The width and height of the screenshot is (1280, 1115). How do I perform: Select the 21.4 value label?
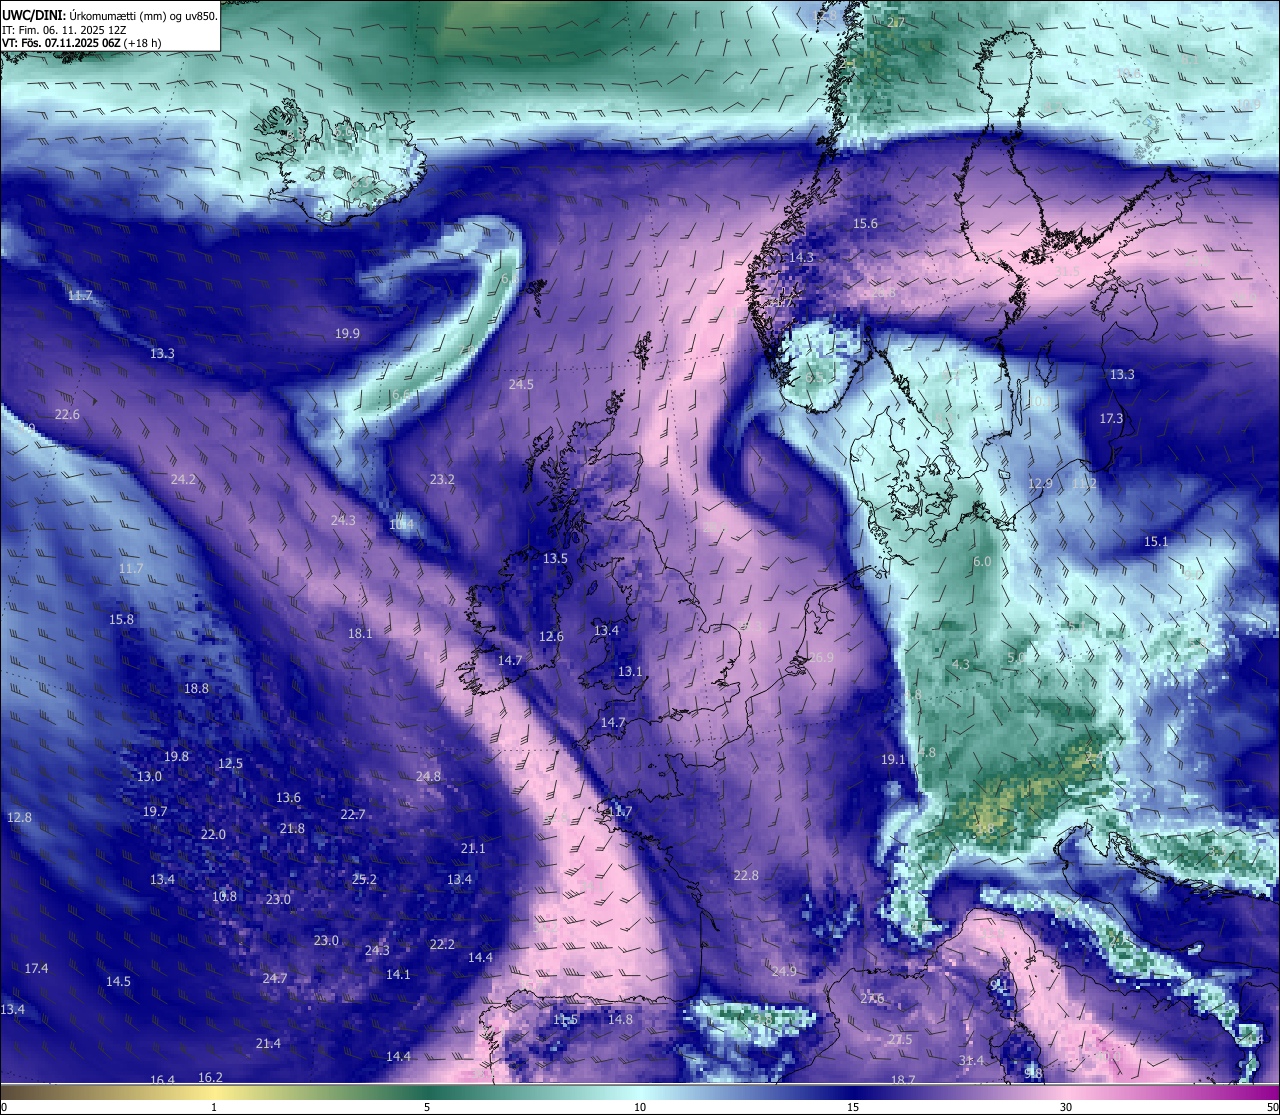tap(268, 1044)
